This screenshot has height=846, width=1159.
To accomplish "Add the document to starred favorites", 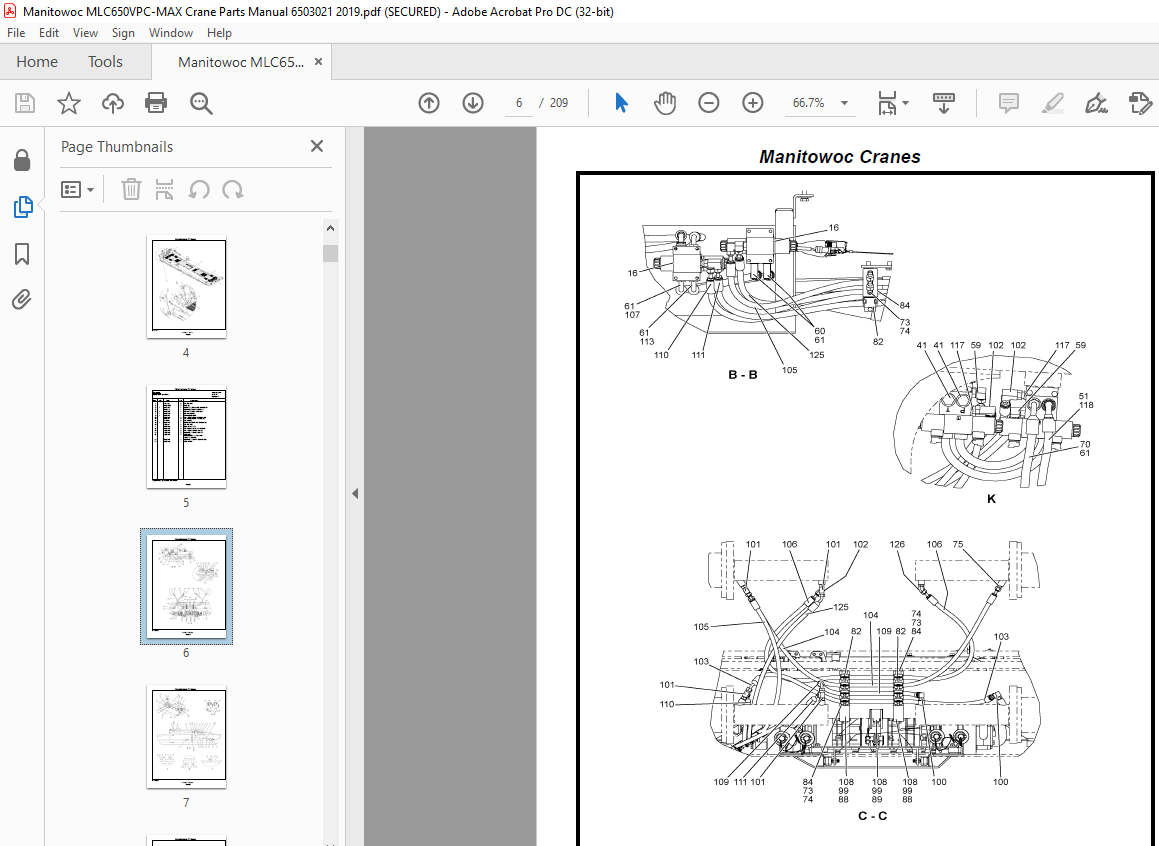I will 69,103.
